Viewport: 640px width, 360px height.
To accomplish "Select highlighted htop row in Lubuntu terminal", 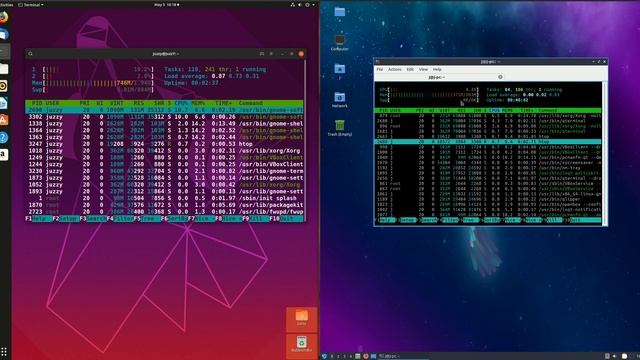I will 488,142.
